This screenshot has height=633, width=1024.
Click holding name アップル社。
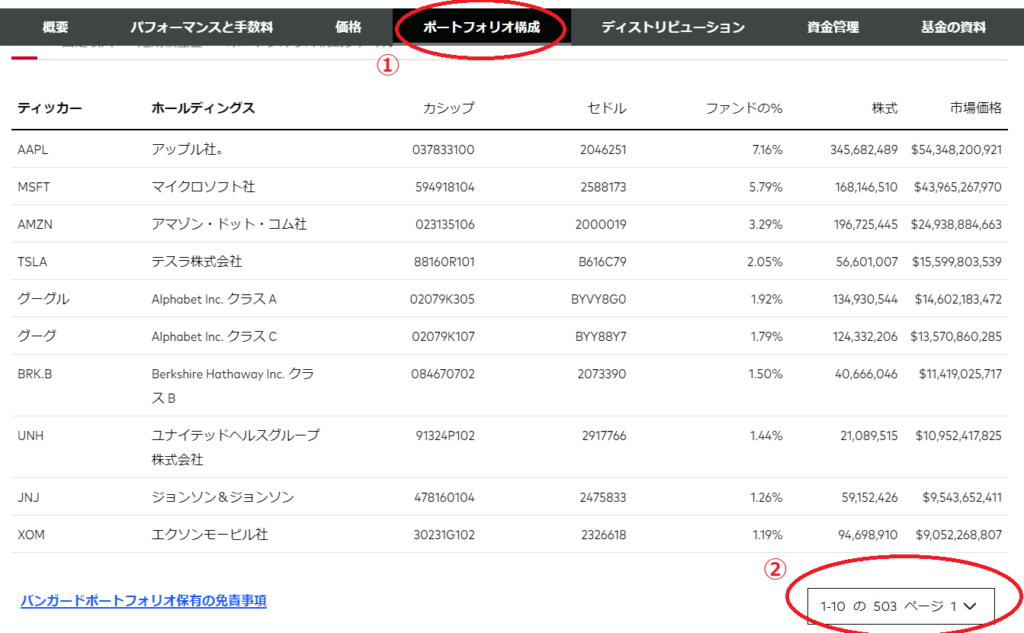click(x=187, y=150)
